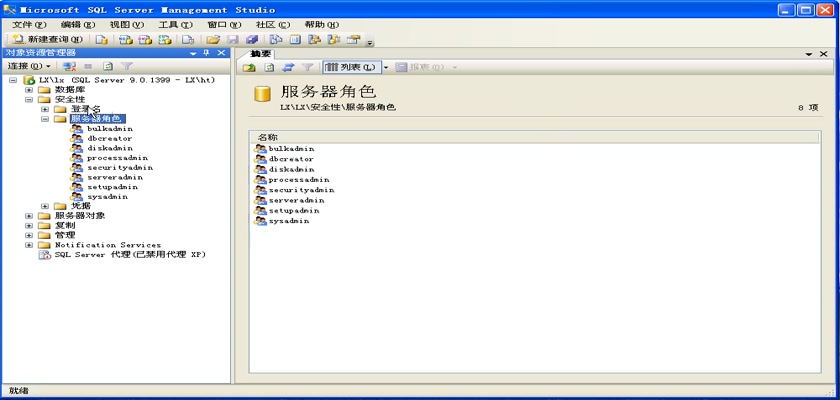The image size is (840, 400).
Task: Select processadmin in the summary list
Action: (299, 180)
